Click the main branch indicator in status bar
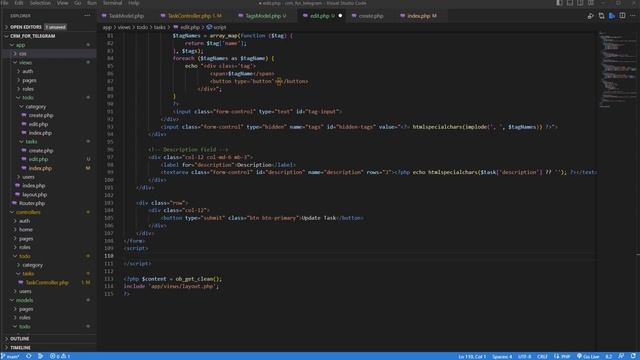The image size is (640, 360). coord(11,356)
